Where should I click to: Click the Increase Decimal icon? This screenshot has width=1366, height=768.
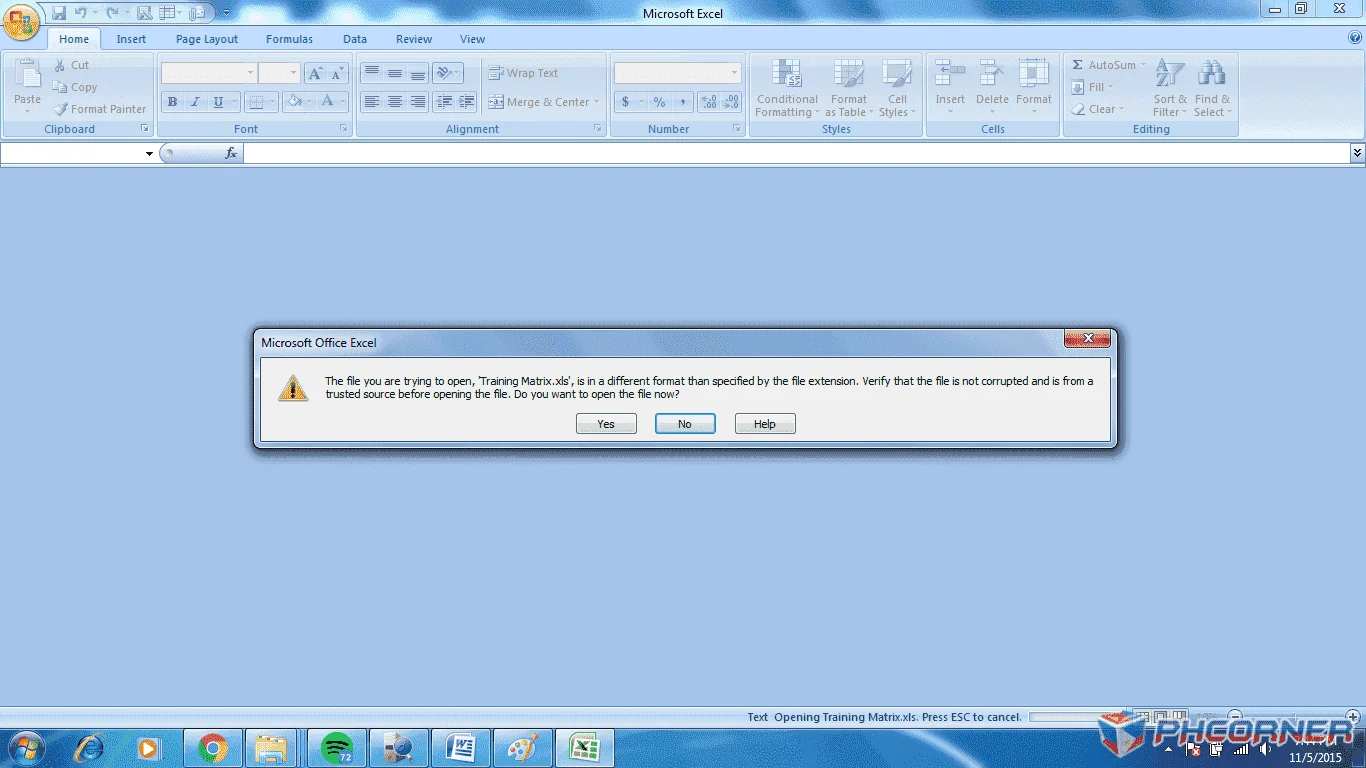710,102
